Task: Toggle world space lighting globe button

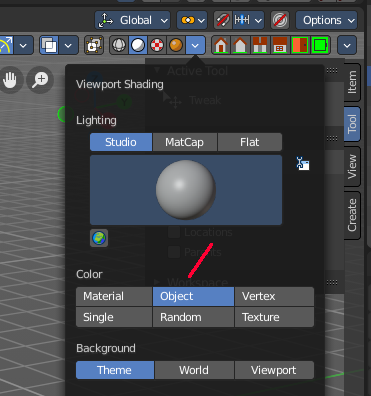Action: (x=99, y=238)
